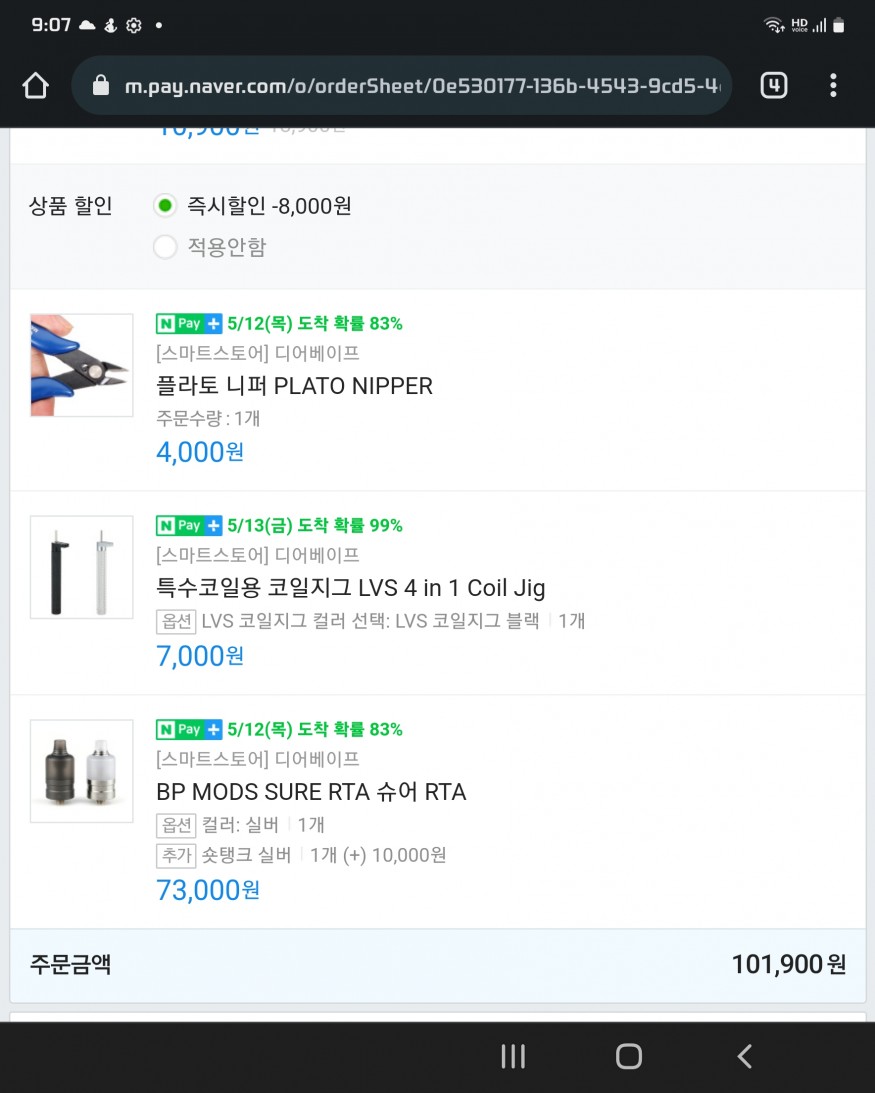The height and width of the screenshot is (1093, 875).
Task: Select the 적용안함 radio option
Action: 165,247
